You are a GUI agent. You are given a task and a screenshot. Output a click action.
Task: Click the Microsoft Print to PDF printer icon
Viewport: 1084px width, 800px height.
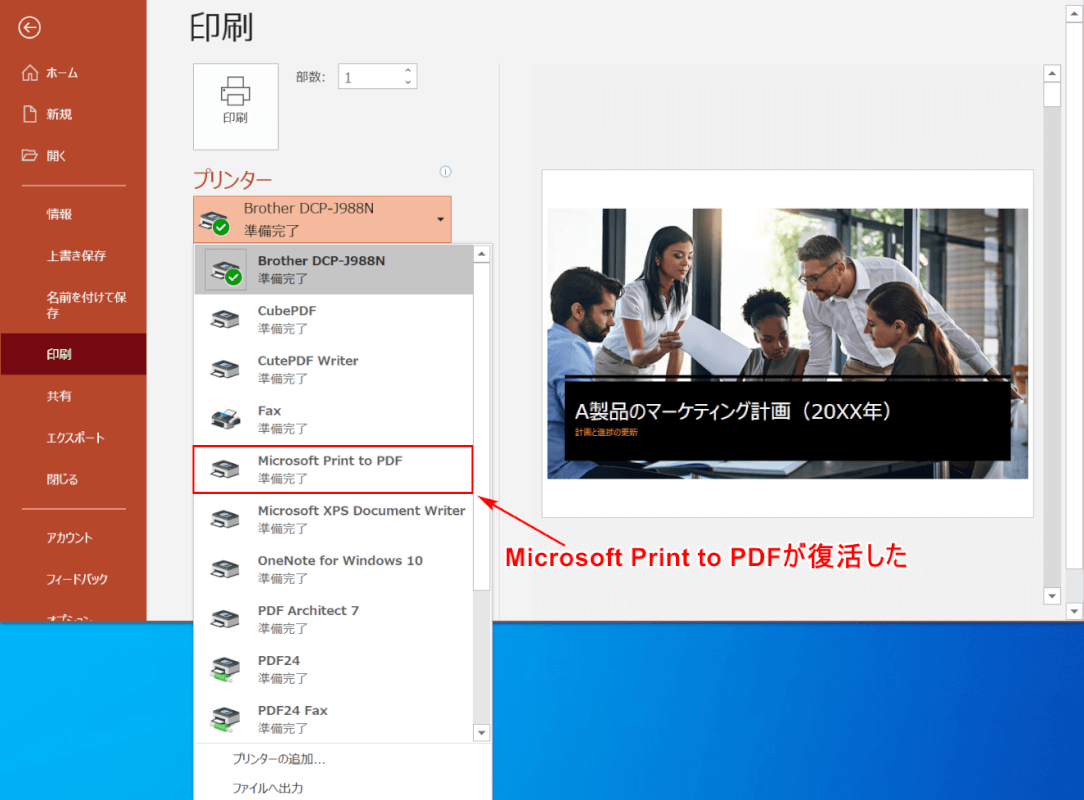pyautogui.click(x=224, y=468)
